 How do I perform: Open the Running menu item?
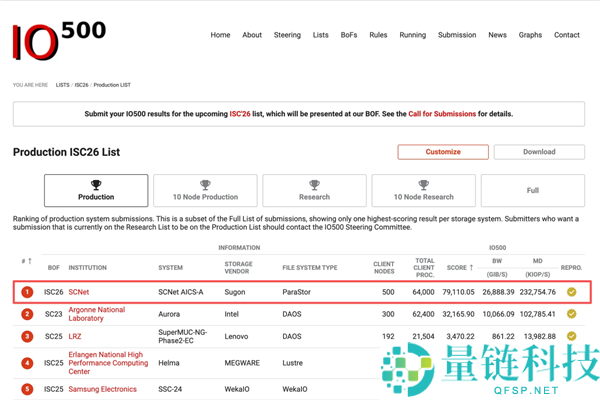[413, 35]
